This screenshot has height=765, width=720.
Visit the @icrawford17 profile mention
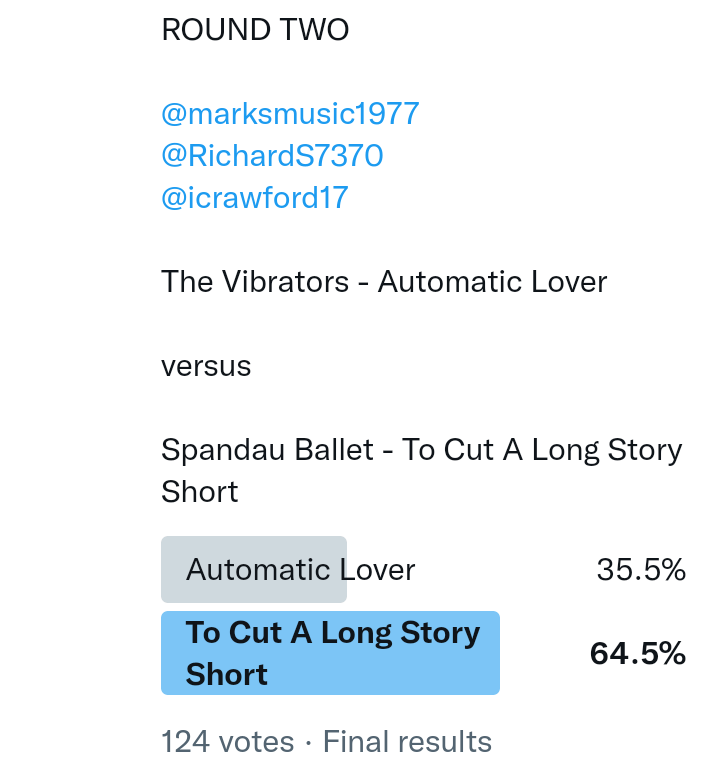pyautogui.click(x=254, y=197)
